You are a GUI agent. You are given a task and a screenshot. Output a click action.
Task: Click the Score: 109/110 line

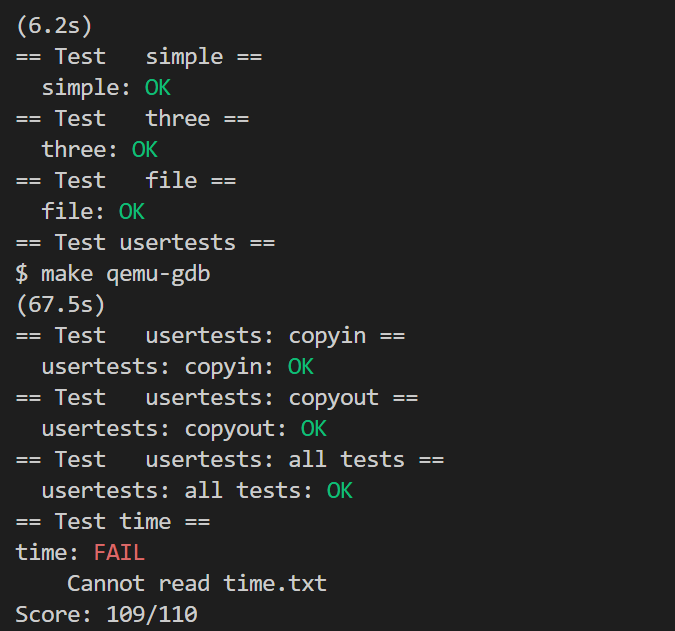pos(106,614)
